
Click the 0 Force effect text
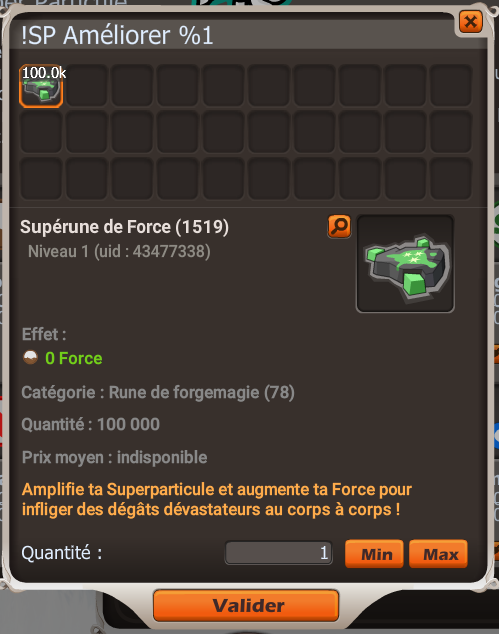click(74, 358)
